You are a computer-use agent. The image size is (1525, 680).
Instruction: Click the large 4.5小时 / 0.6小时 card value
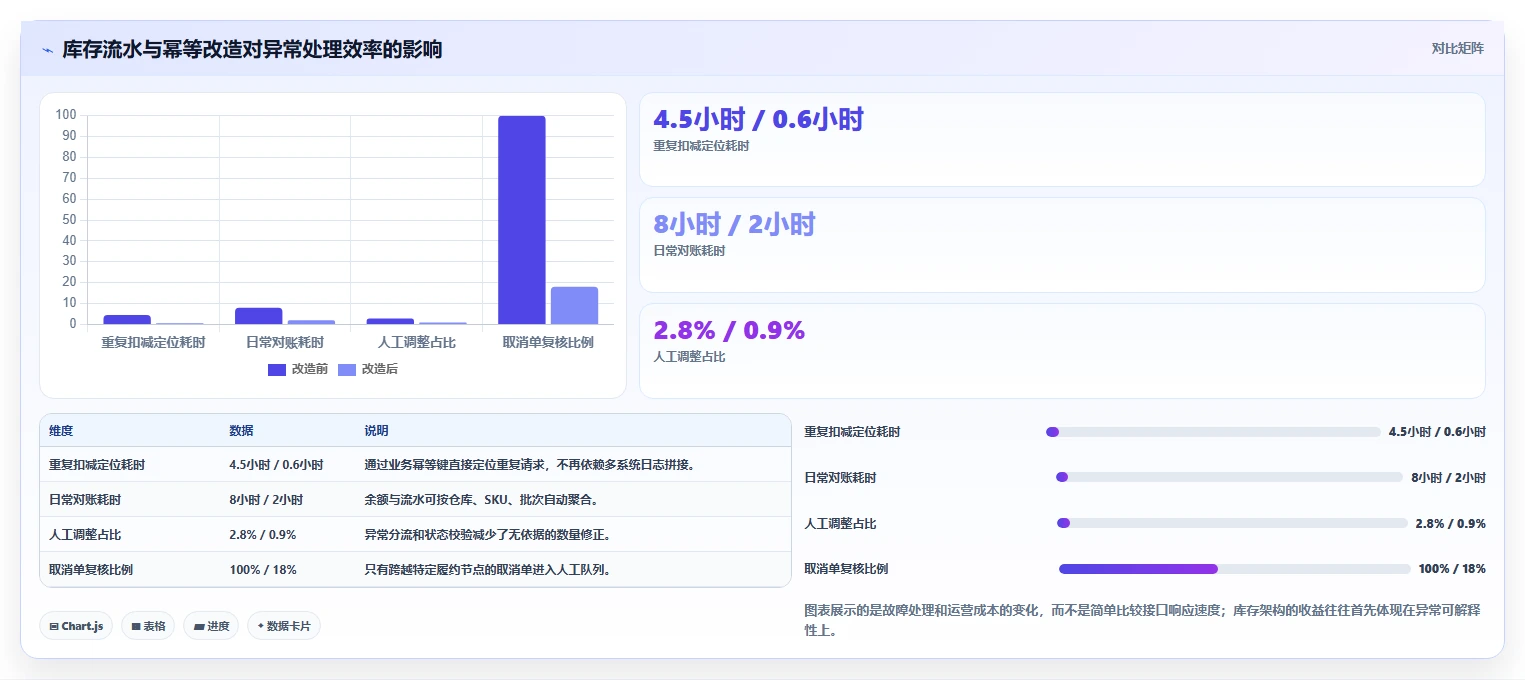click(x=758, y=119)
